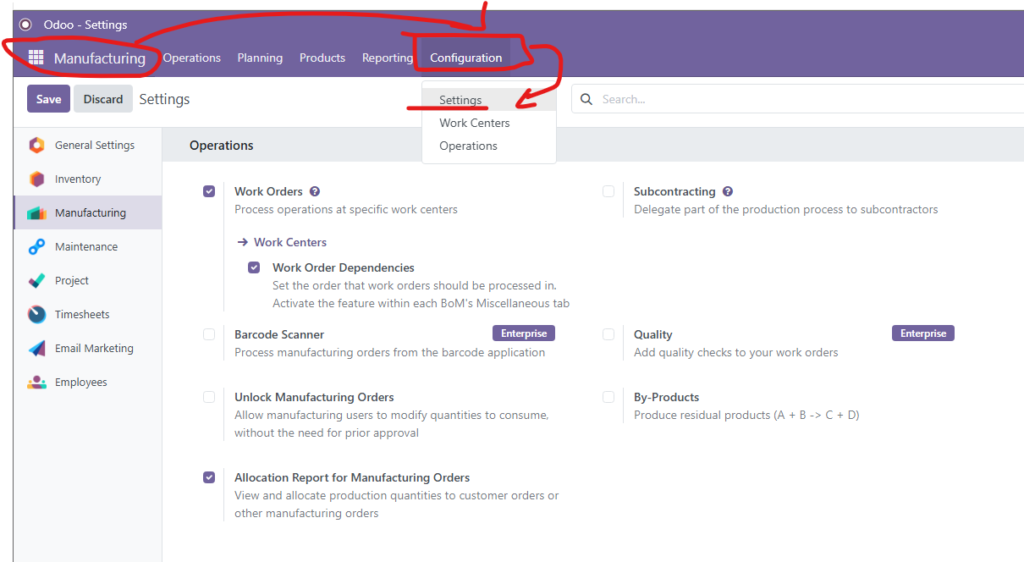
Task: Open the Email Marketing icon
Action: point(37,349)
